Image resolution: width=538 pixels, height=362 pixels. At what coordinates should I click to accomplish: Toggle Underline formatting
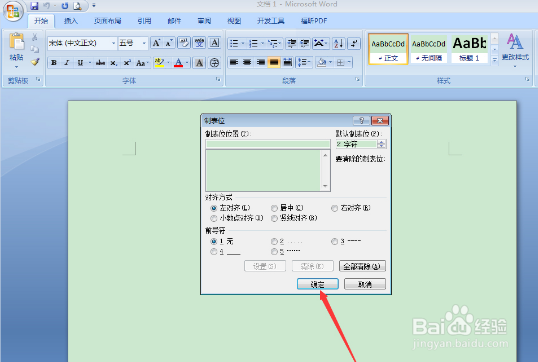click(x=80, y=63)
